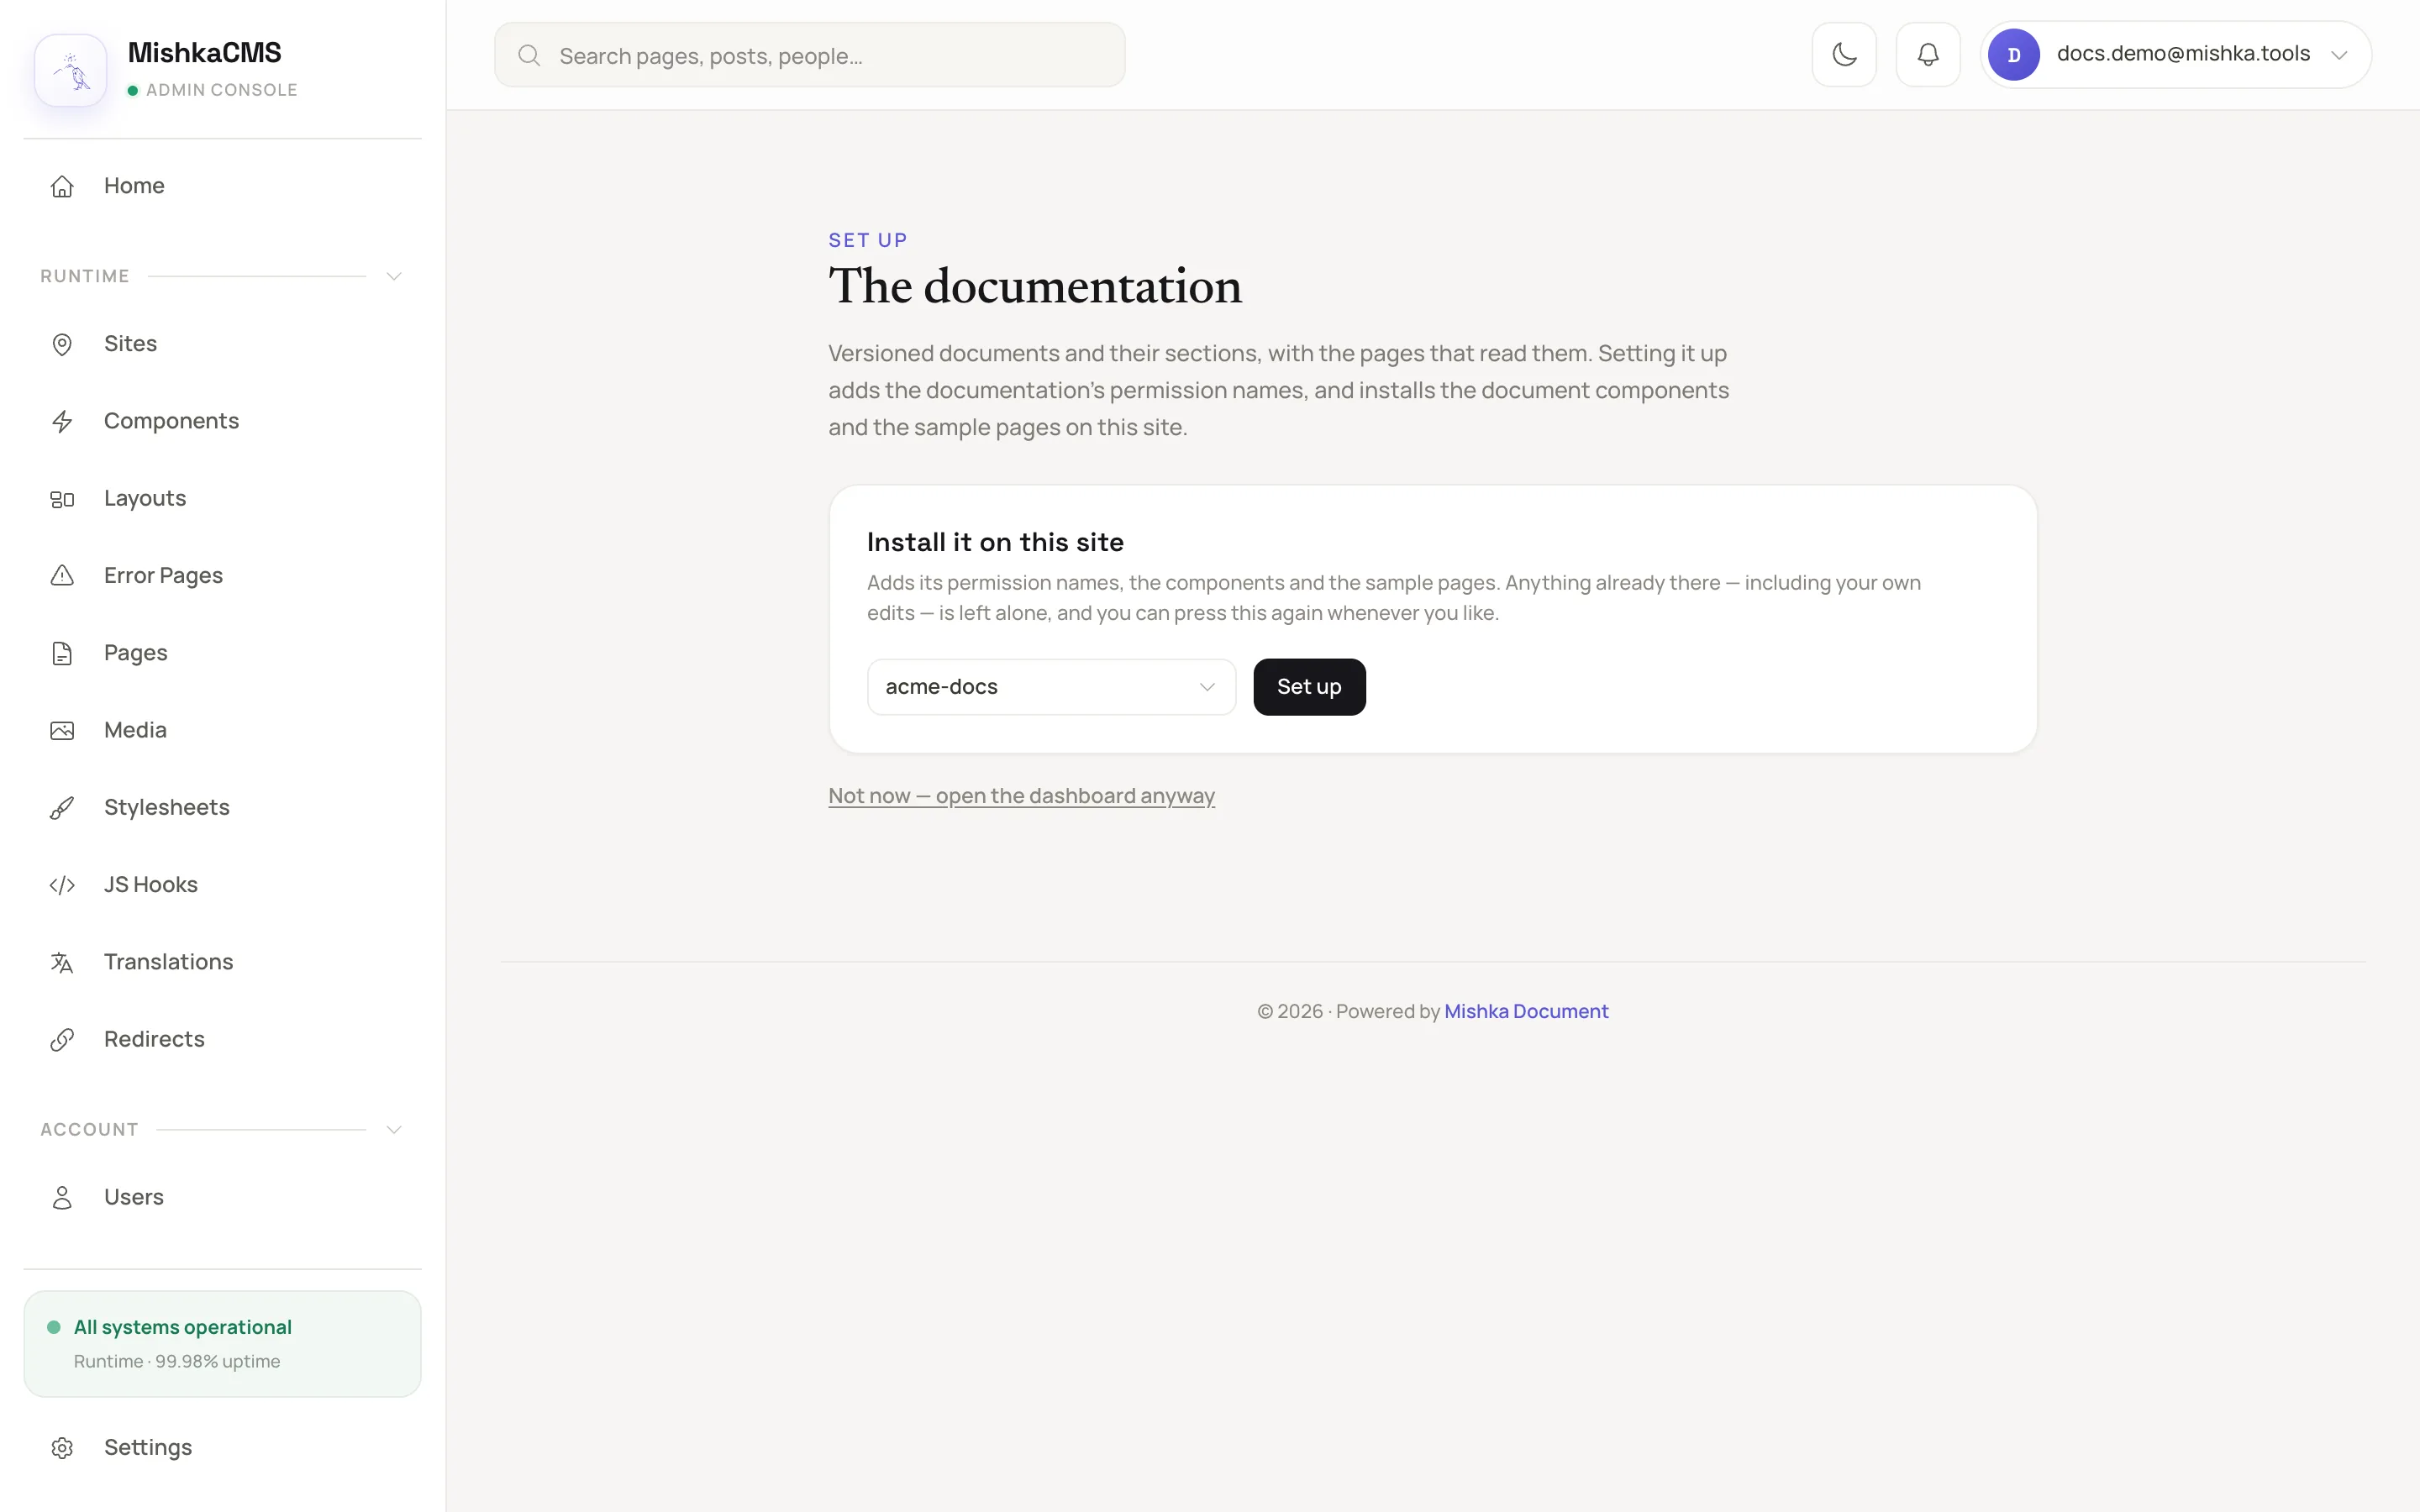This screenshot has width=2420, height=1512.
Task: Select Error Pages in the sidebar
Action: click(x=222, y=576)
